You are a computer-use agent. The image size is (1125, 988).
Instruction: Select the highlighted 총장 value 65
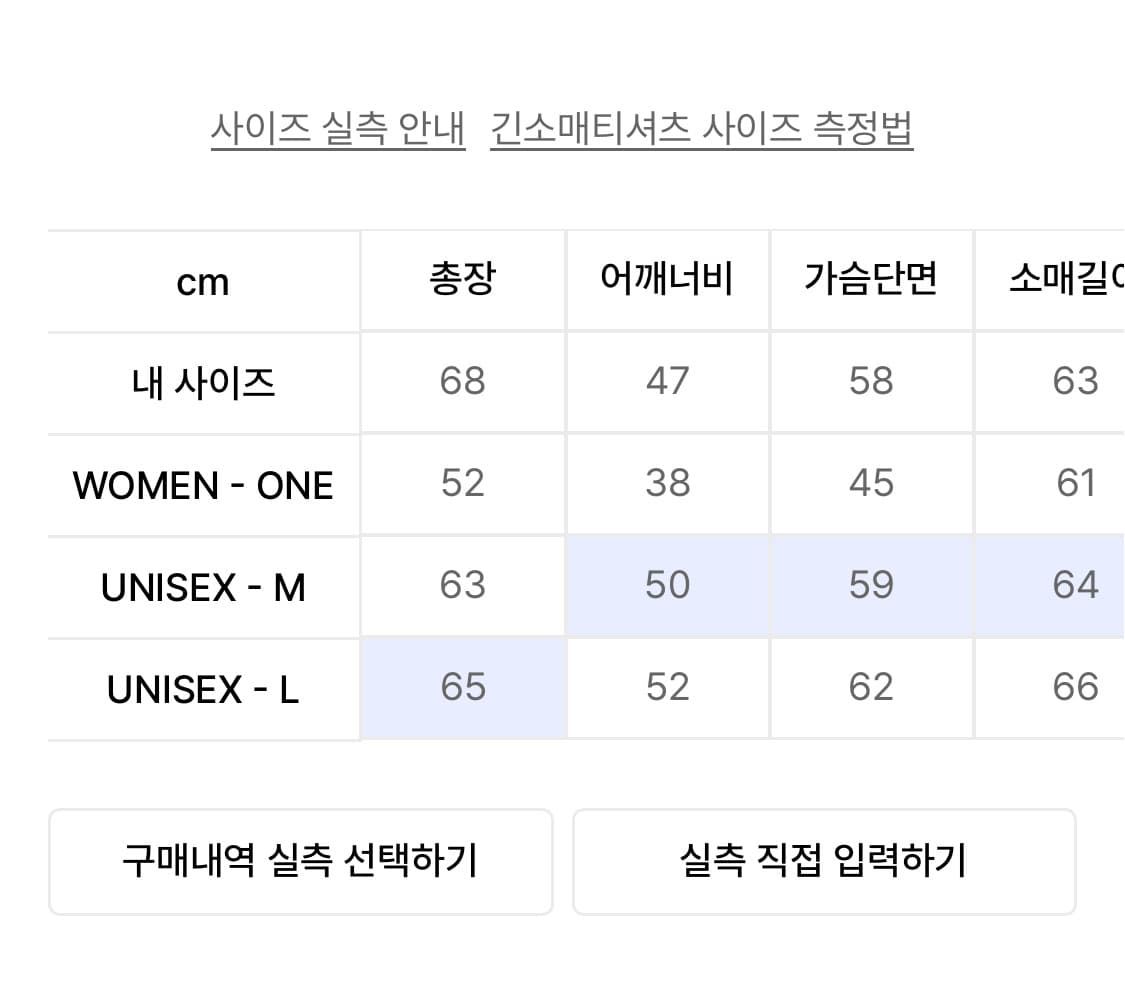[x=463, y=688]
